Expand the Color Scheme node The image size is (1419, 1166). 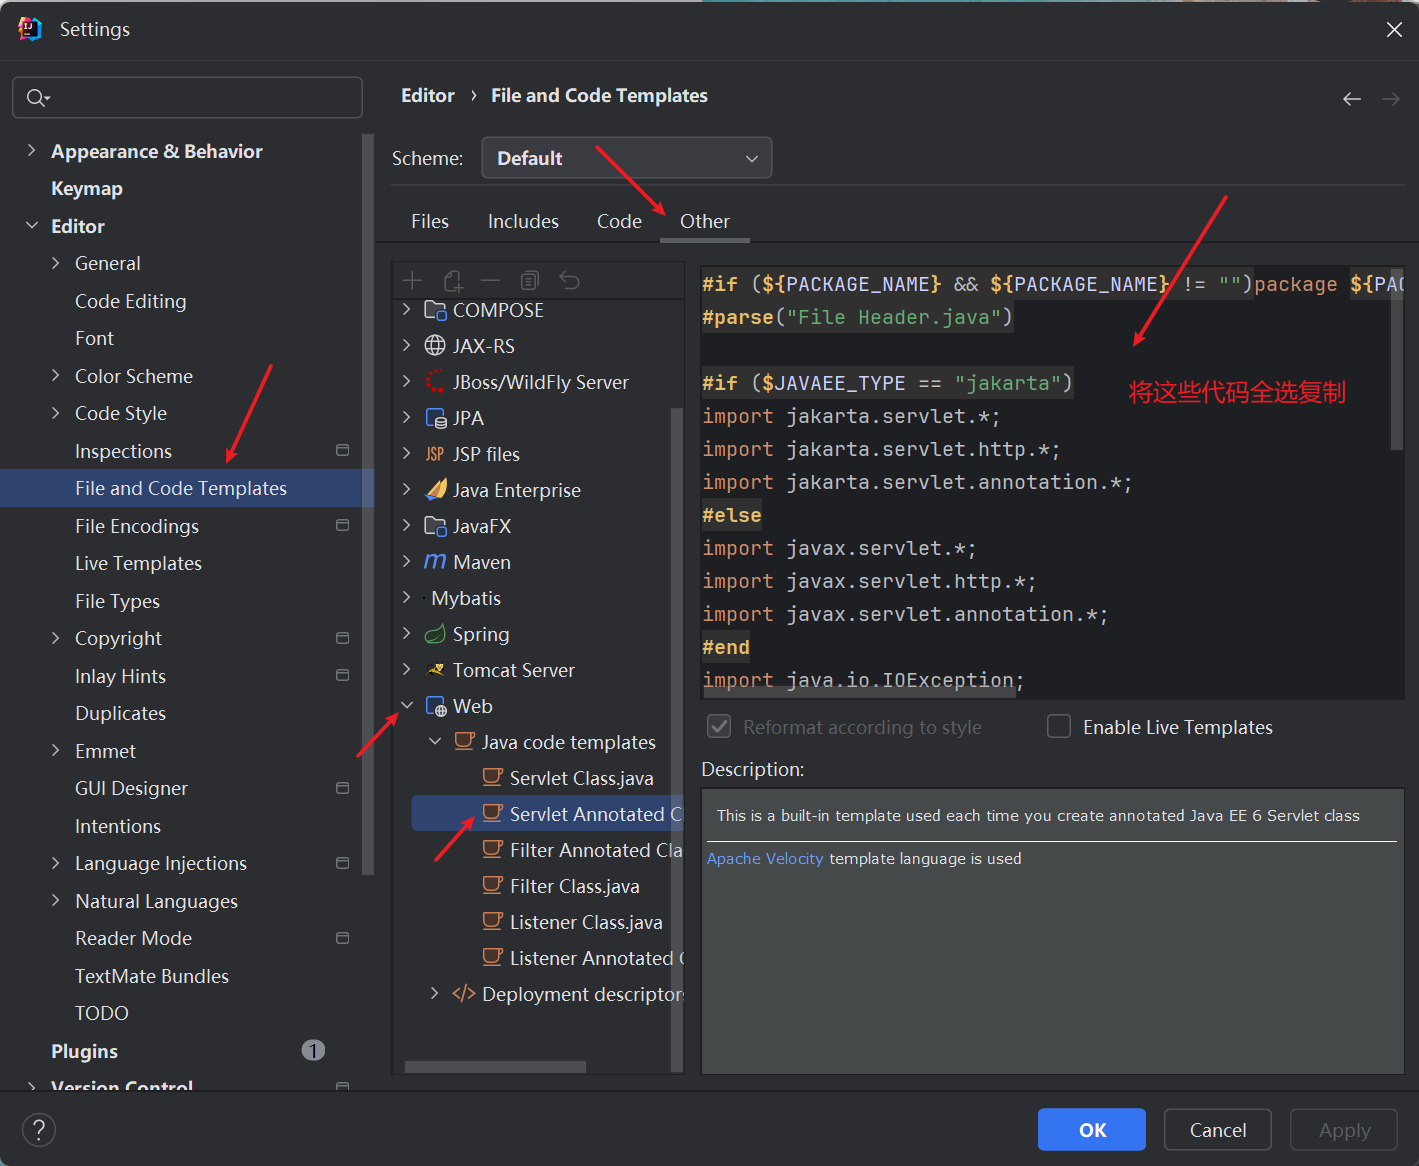pos(56,376)
